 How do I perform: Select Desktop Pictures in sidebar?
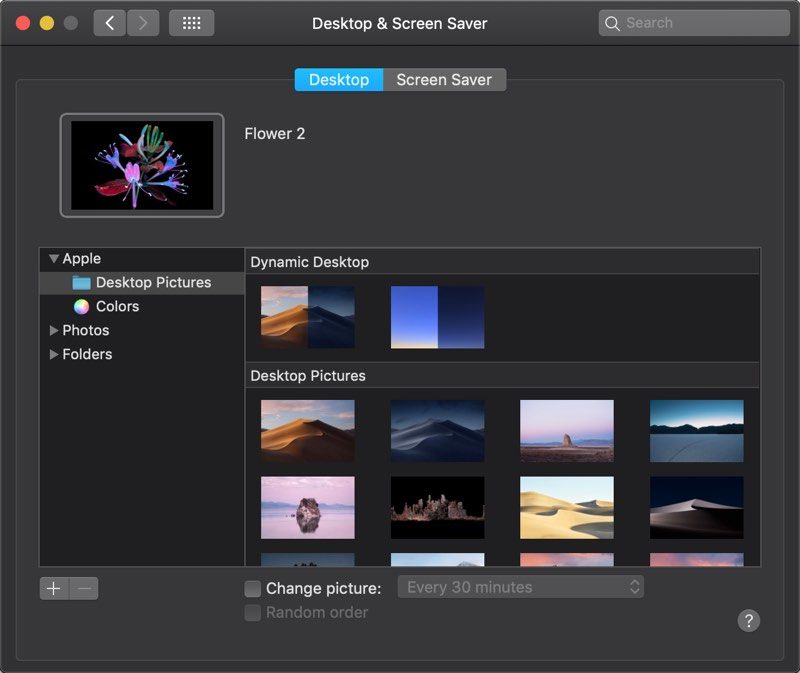(x=142, y=283)
